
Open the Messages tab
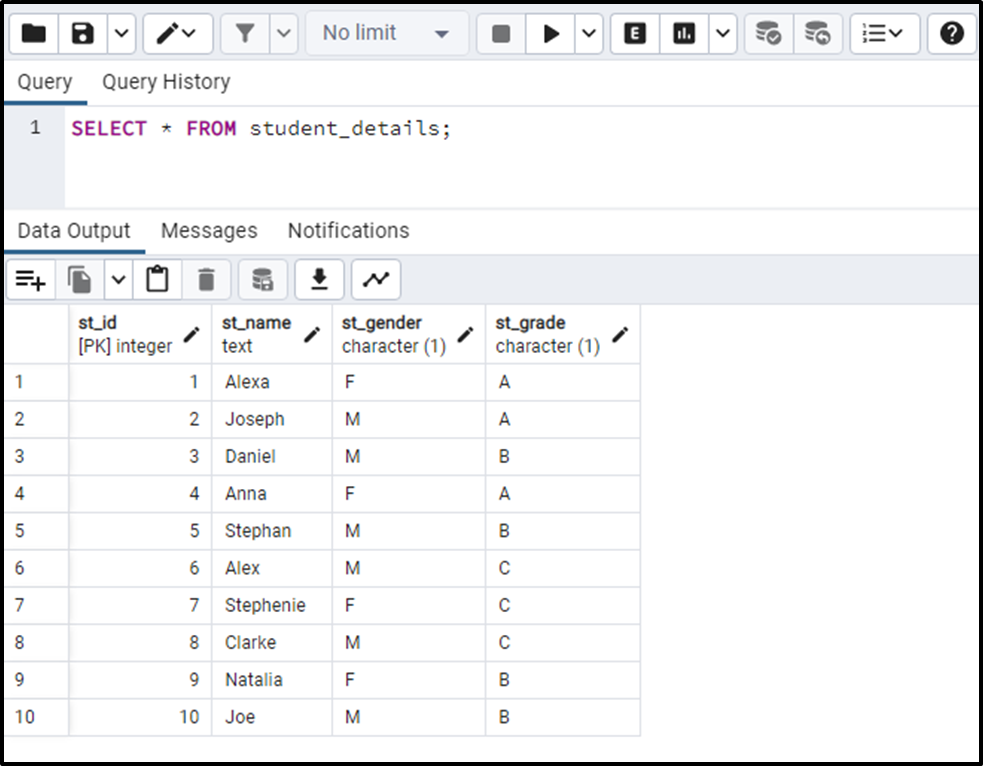click(x=208, y=230)
